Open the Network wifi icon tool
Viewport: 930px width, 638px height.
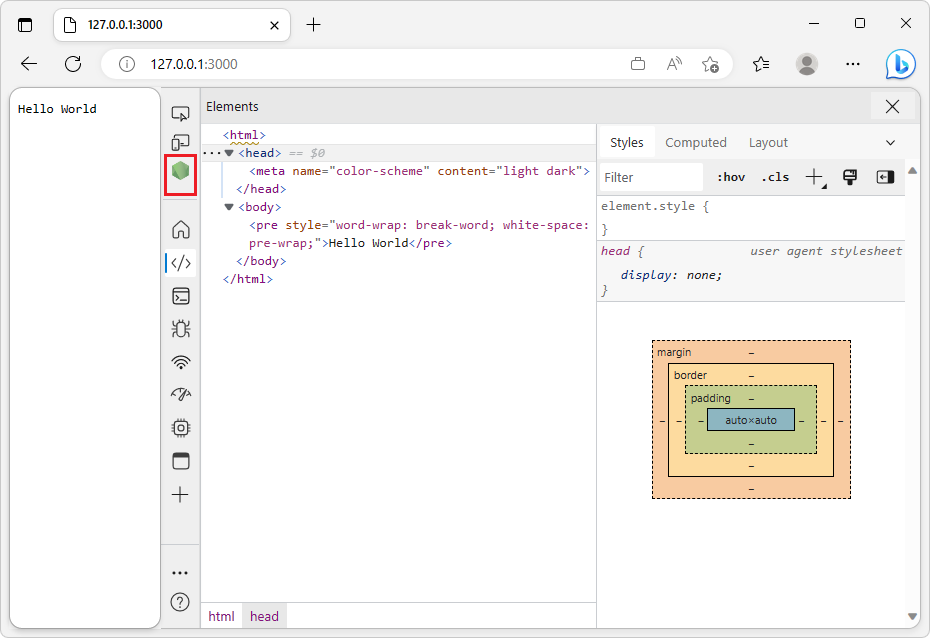pyautogui.click(x=180, y=362)
